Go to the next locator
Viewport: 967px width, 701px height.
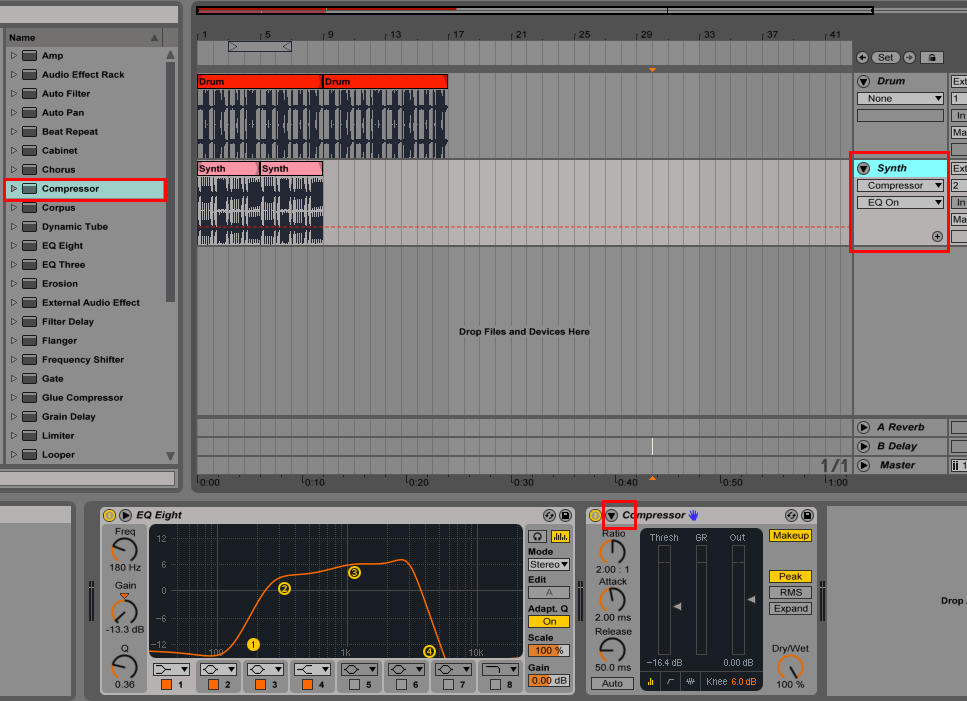pos(910,57)
